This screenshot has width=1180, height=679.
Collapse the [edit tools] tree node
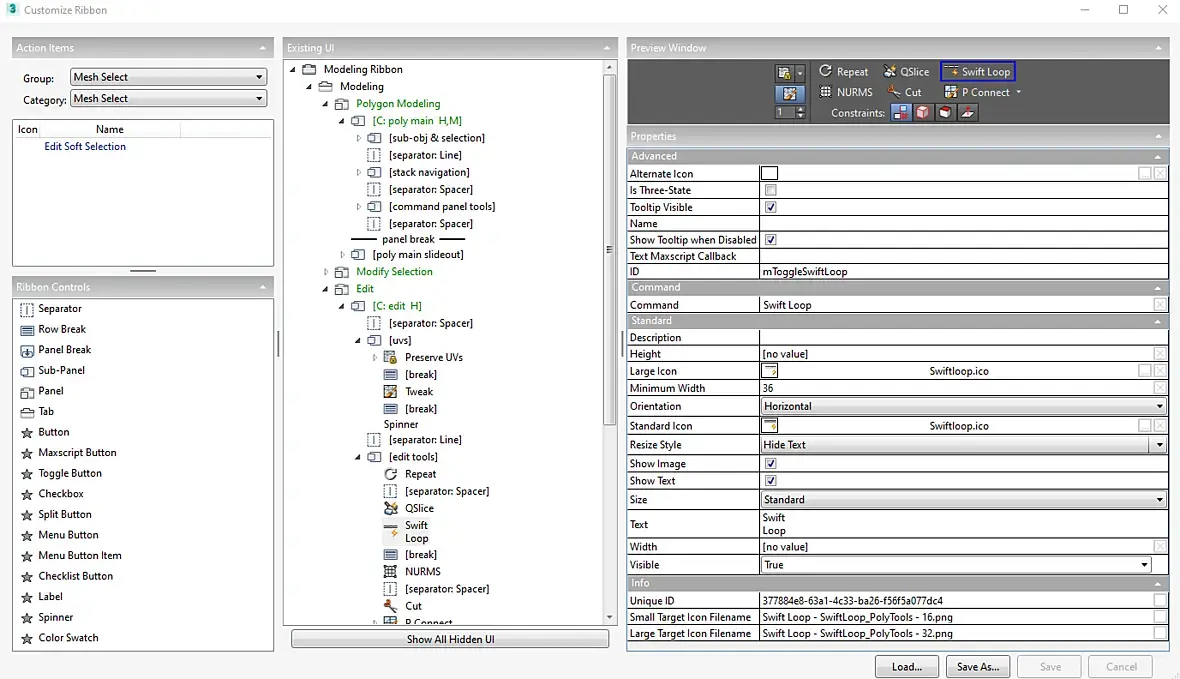point(358,457)
